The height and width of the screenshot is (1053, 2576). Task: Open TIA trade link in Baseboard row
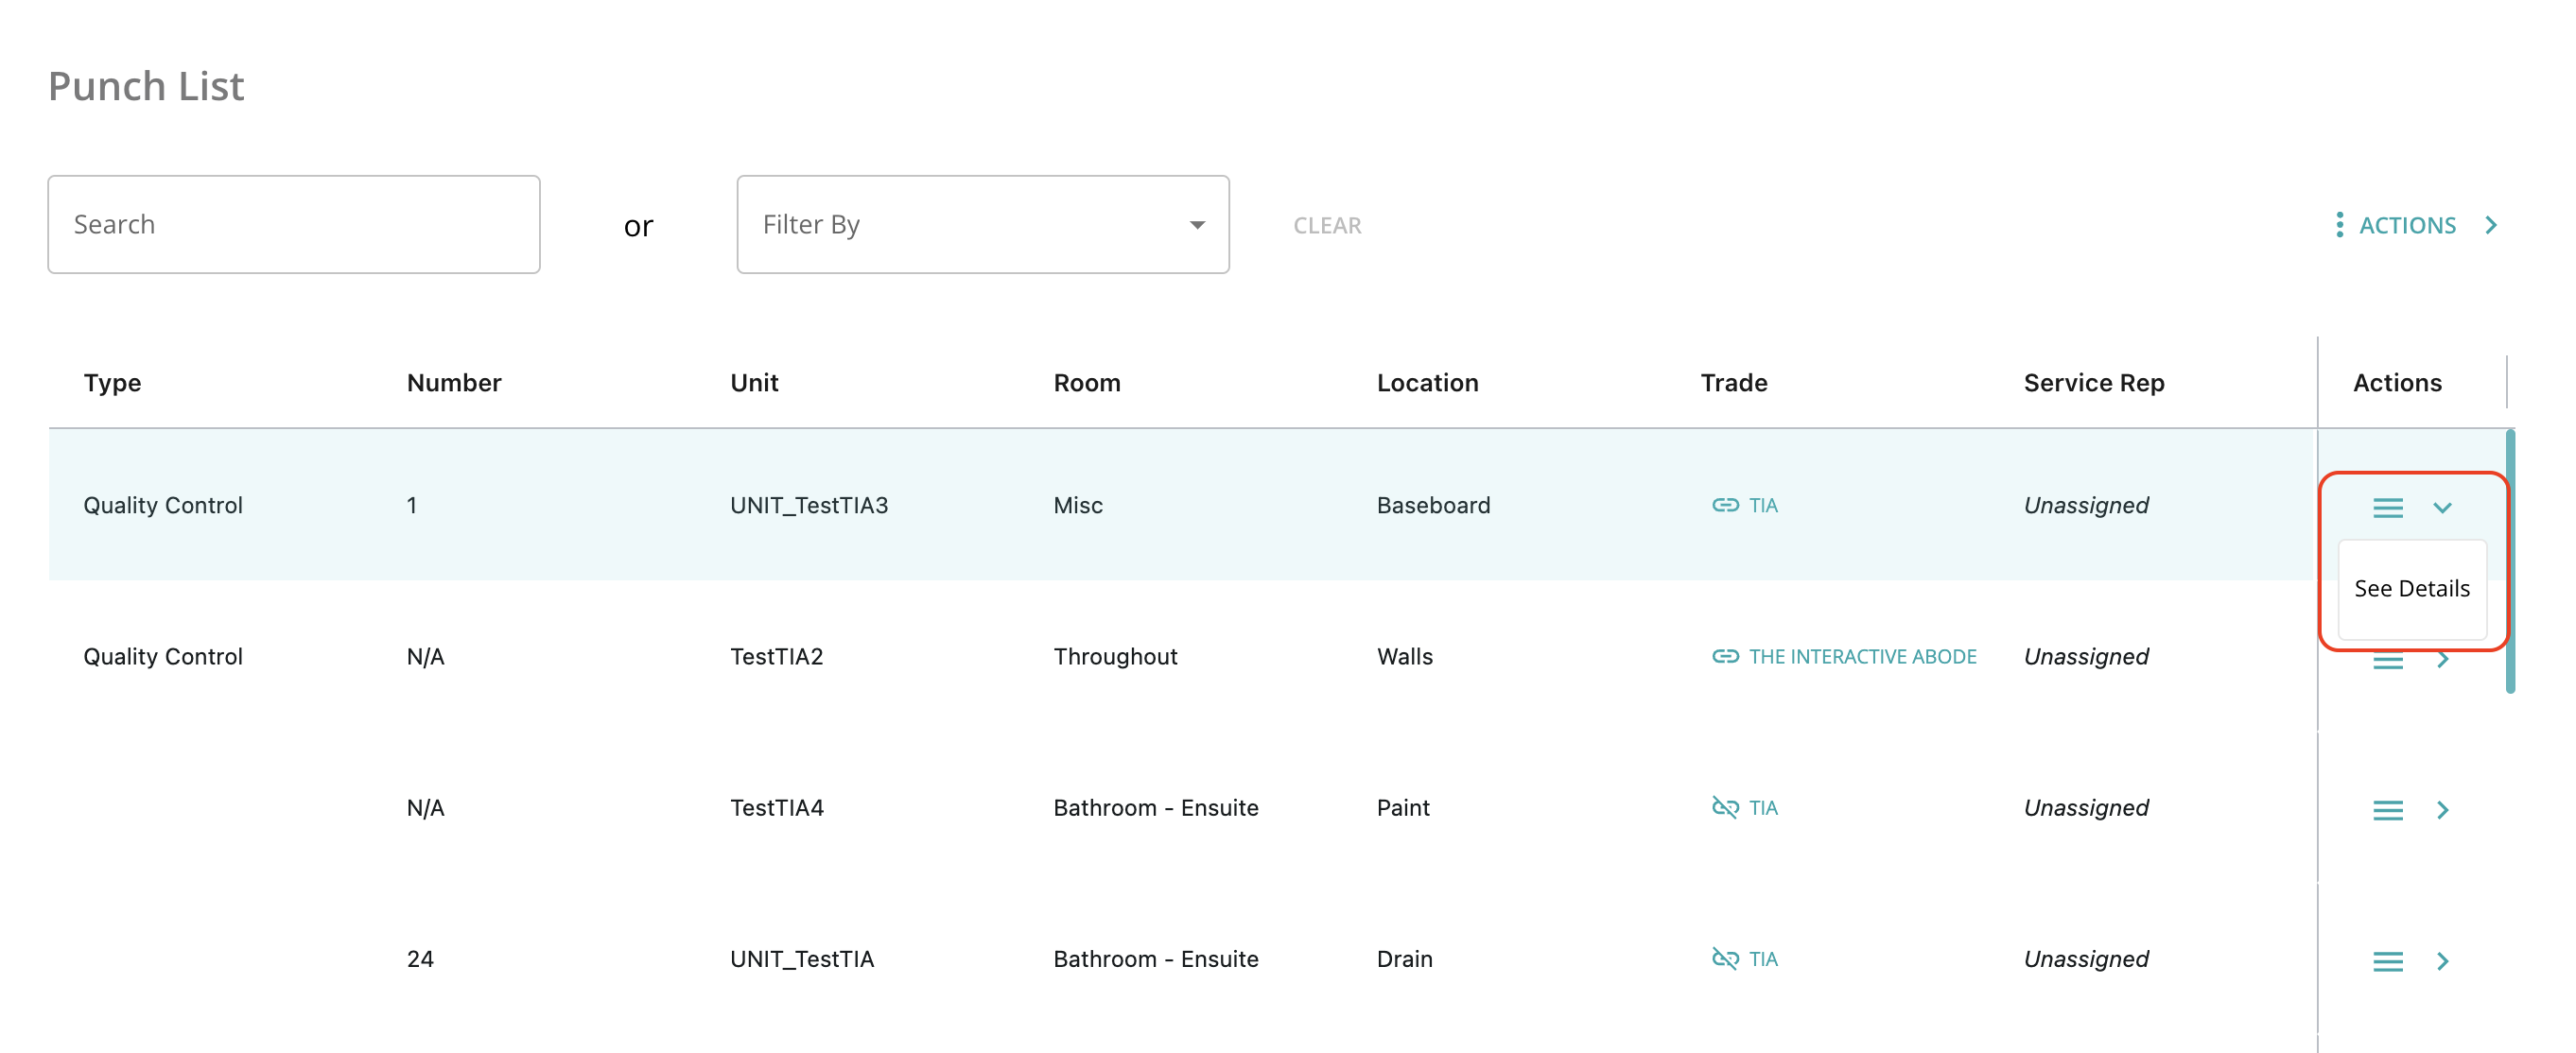click(1762, 505)
